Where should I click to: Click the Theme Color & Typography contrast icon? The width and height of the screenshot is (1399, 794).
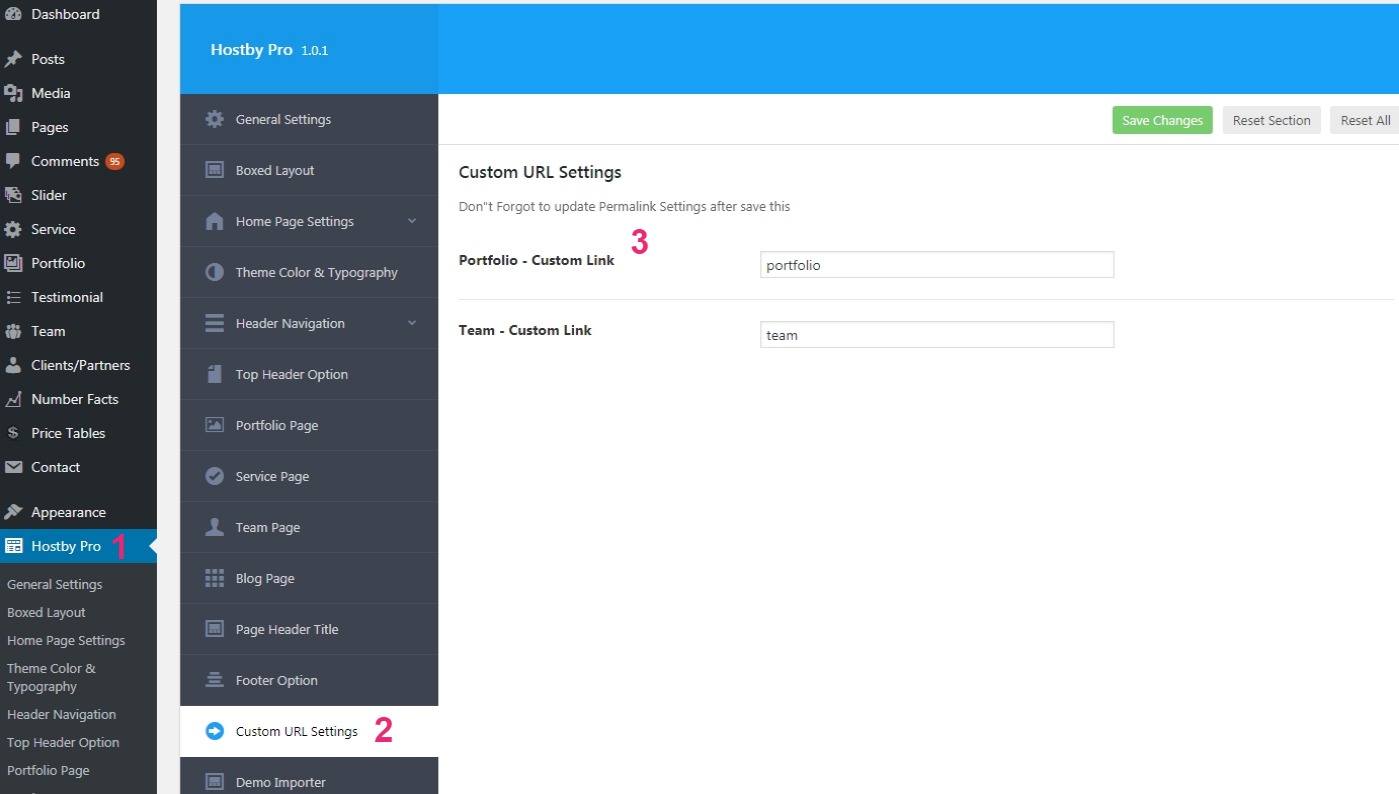point(214,272)
